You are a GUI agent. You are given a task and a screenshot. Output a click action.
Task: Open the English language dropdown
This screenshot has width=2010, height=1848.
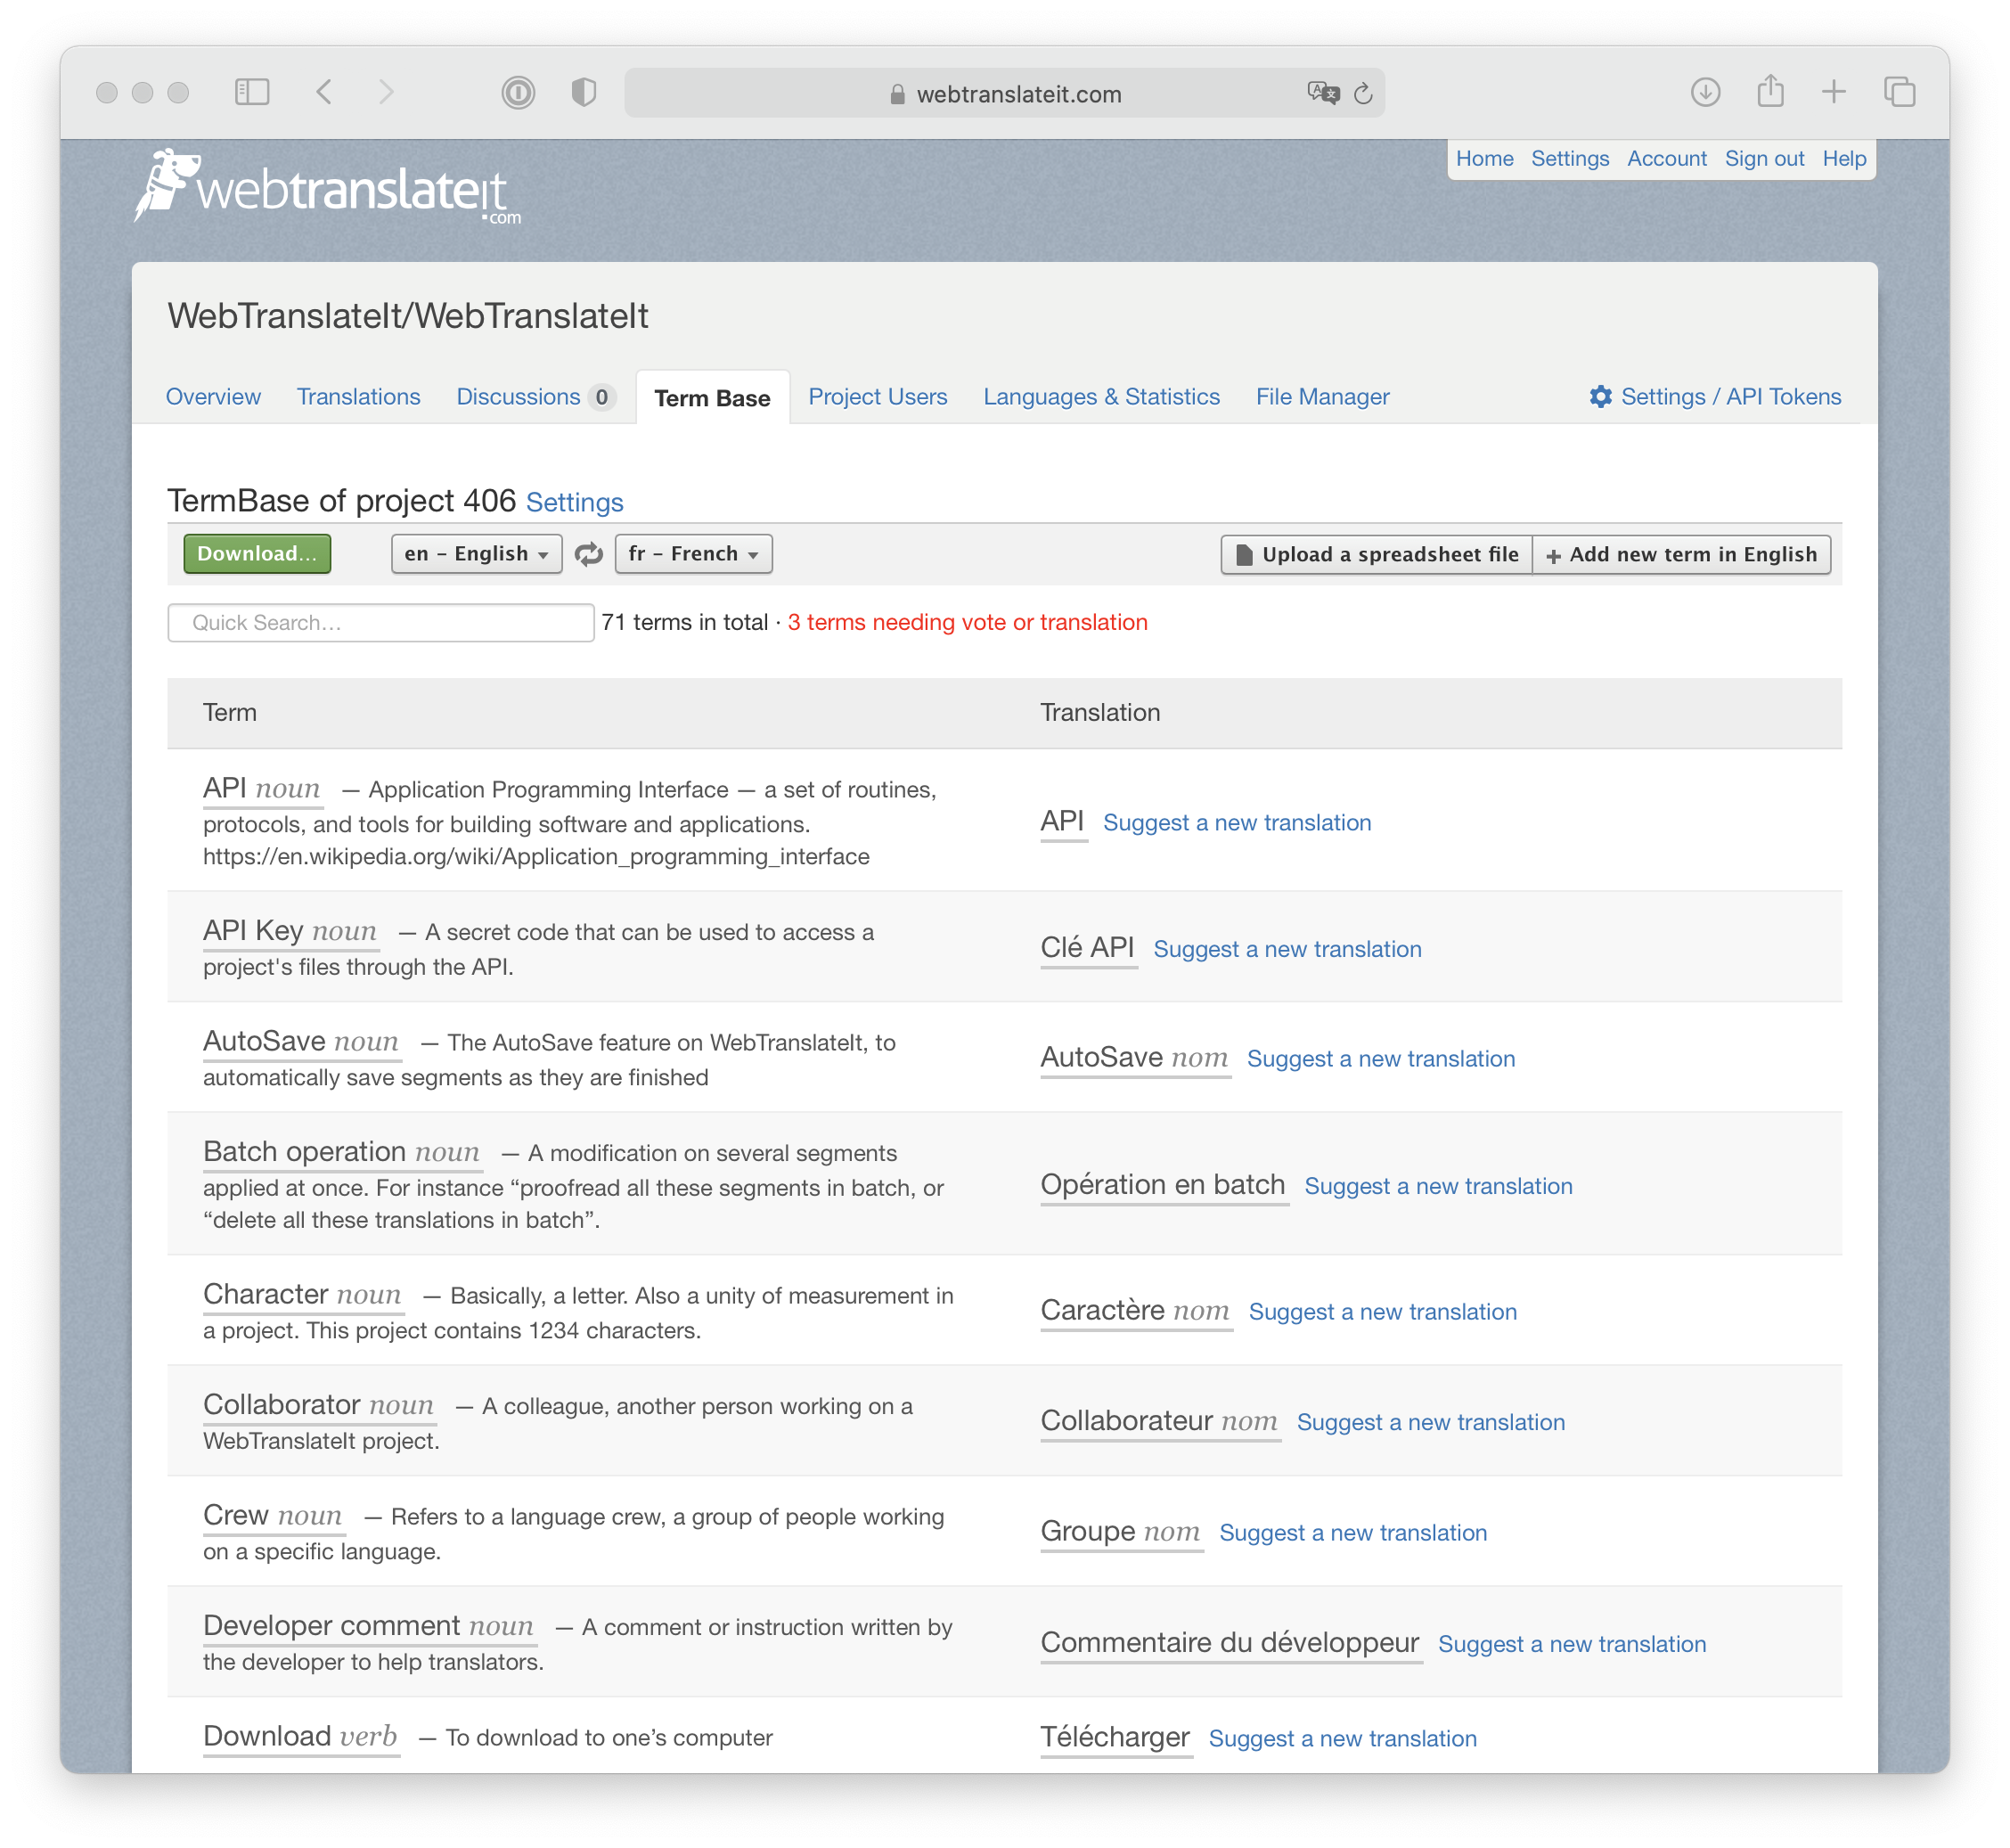pos(475,553)
